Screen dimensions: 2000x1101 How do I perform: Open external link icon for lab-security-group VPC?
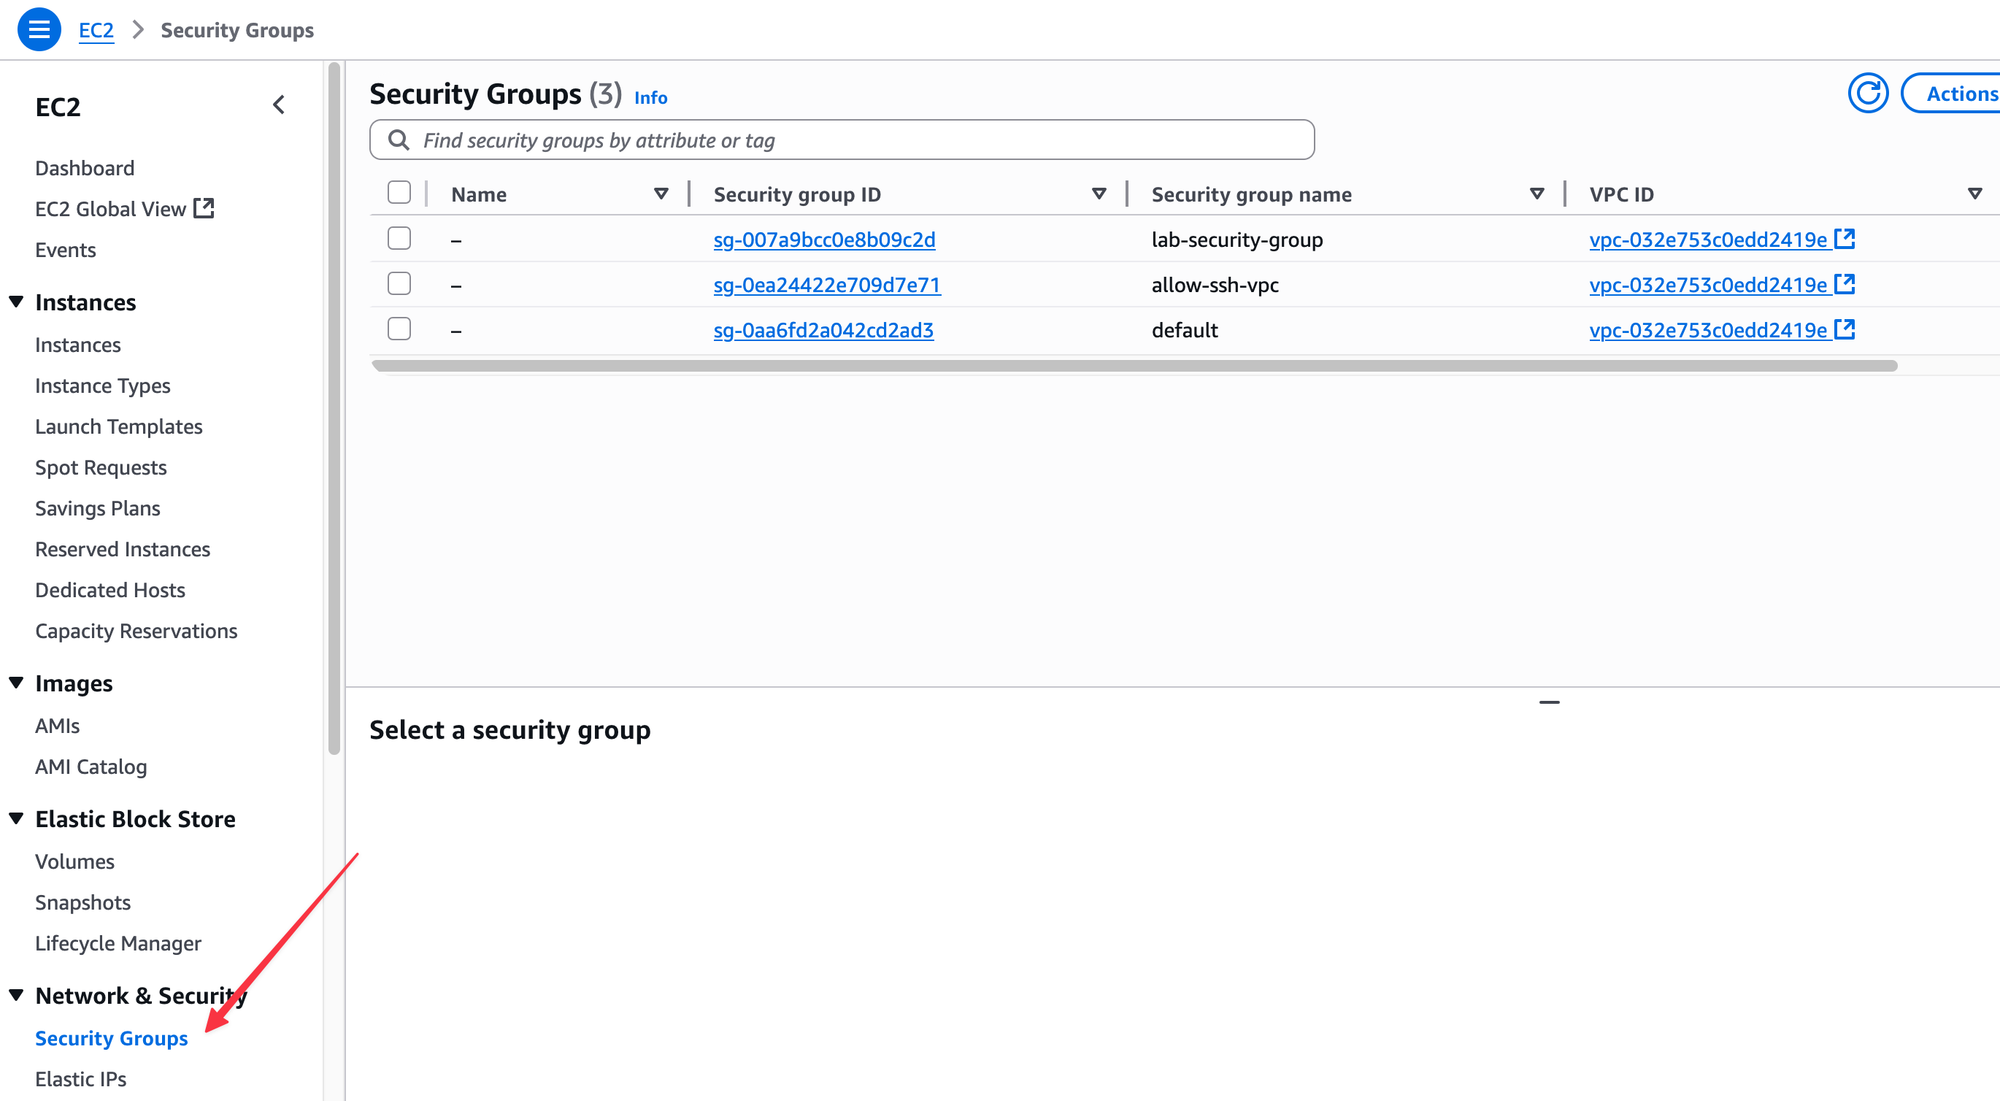1845,238
